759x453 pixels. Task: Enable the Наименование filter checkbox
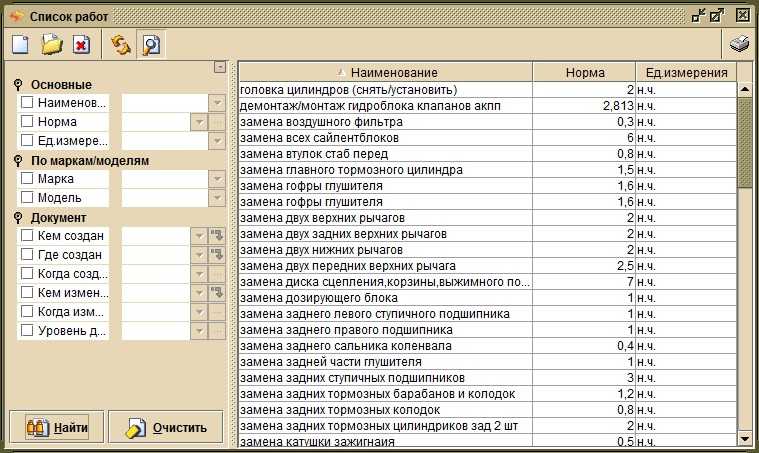click(x=27, y=103)
